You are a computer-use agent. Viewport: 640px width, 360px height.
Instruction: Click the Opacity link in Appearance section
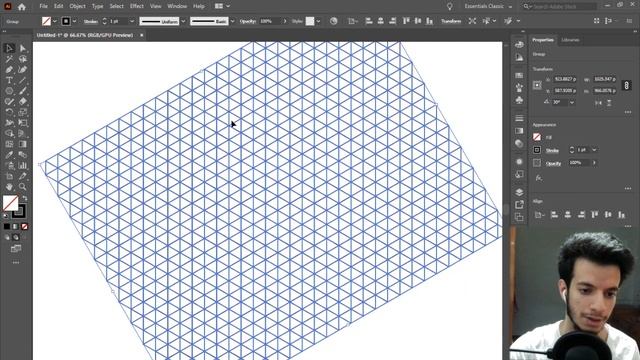[x=553, y=163]
